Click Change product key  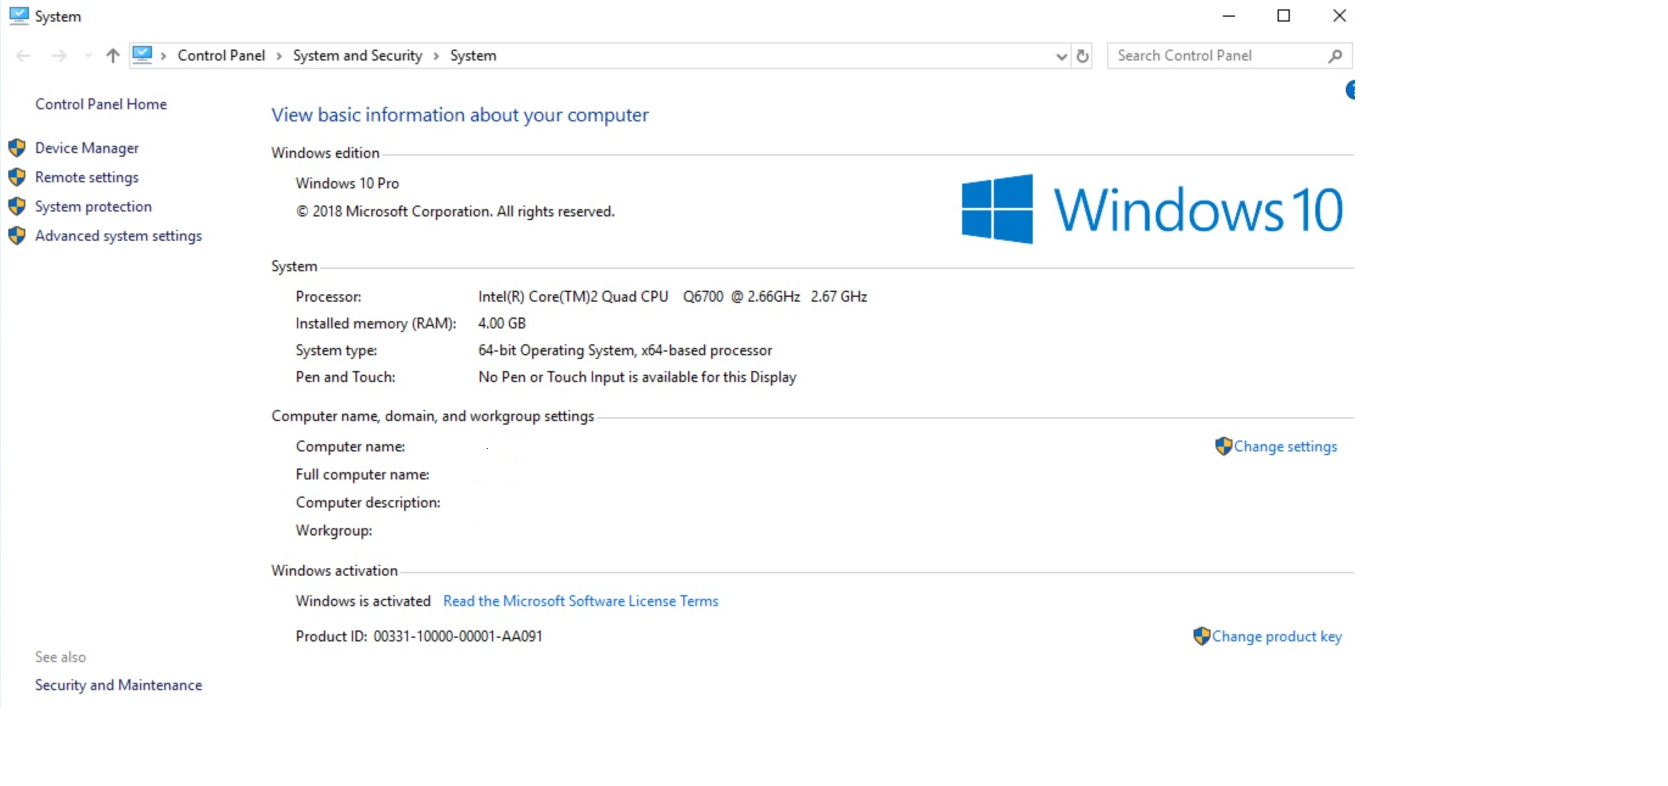click(1277, 637)
